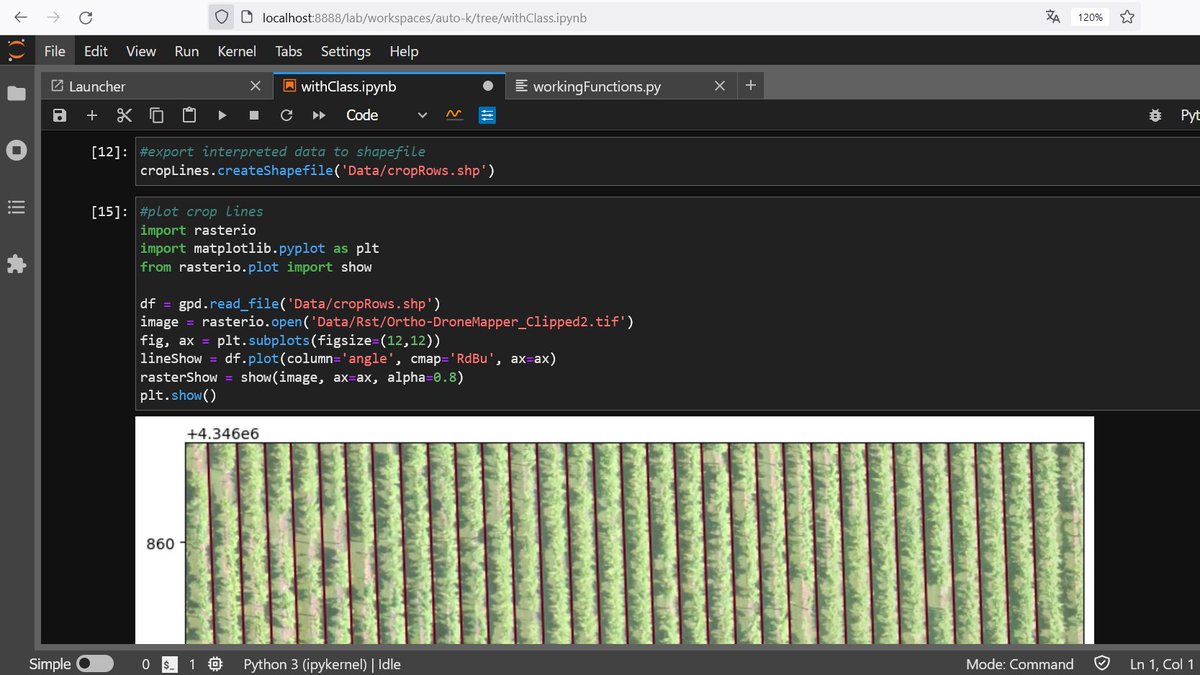This screenshot has width=1200, height=675.
Task: Open the Kernel menu
Action: click(x=237, y=51)
